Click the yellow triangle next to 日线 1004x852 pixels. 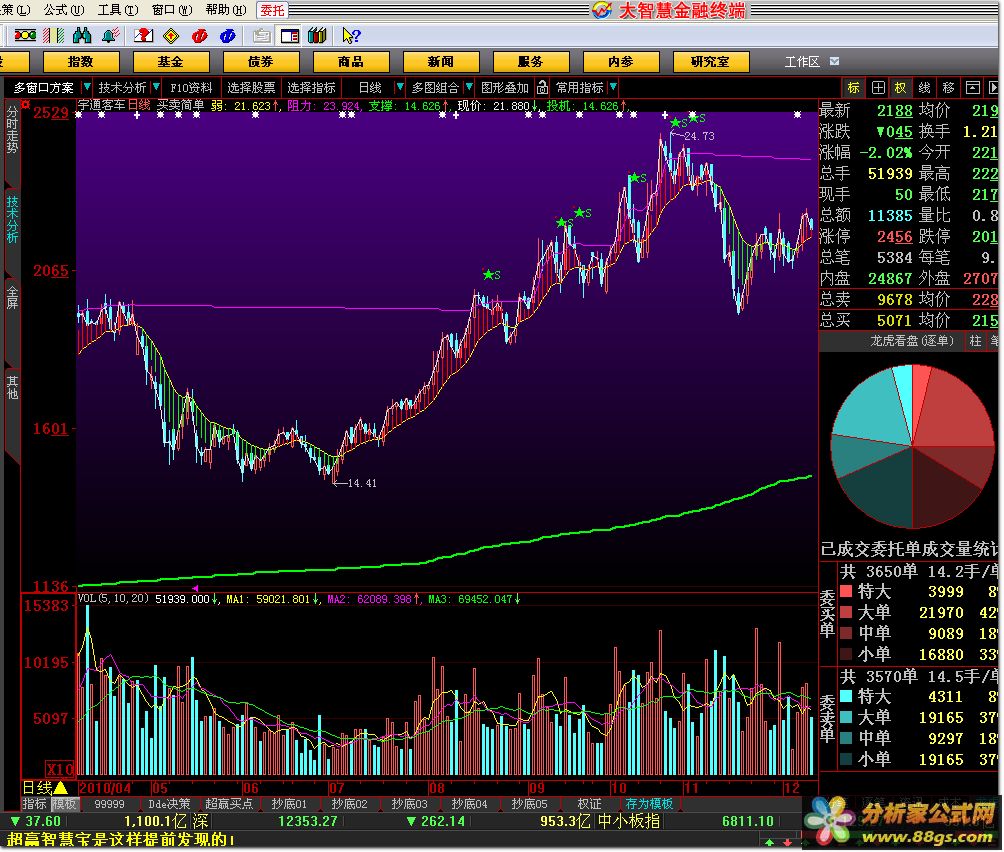pyautogui.click(x=61, y=788)
